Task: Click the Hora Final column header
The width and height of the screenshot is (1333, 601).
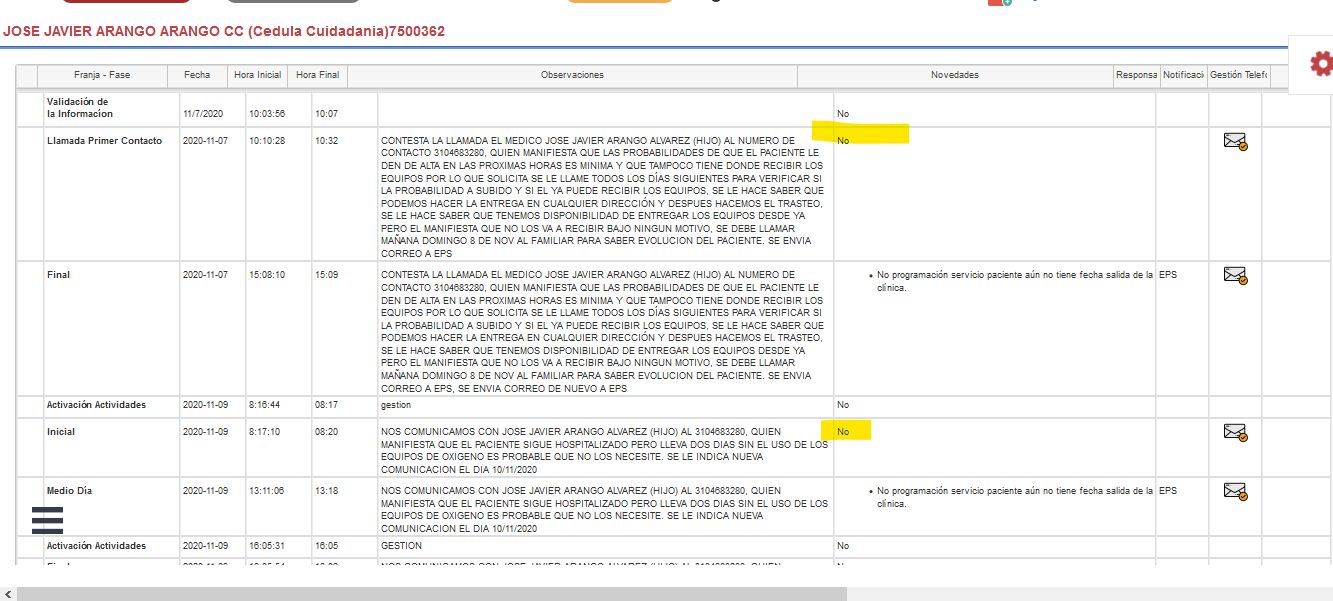Action: click(318, 75)
